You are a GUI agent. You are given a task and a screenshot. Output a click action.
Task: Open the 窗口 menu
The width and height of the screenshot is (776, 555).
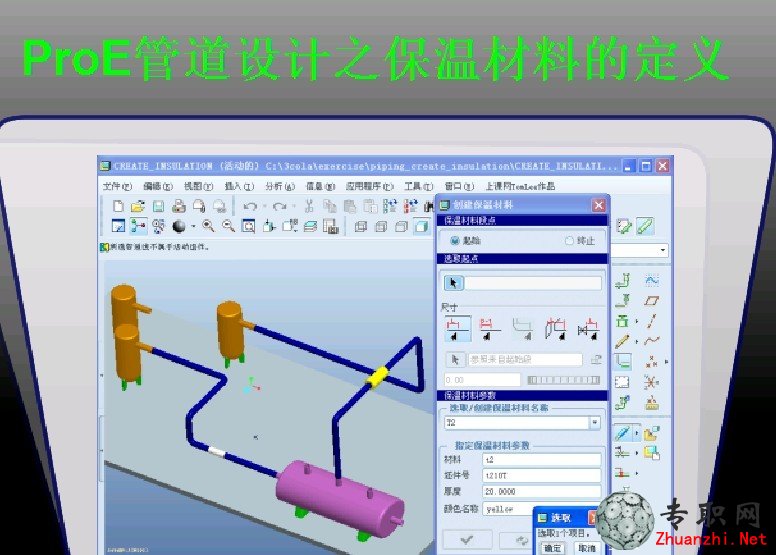[459, 186]
